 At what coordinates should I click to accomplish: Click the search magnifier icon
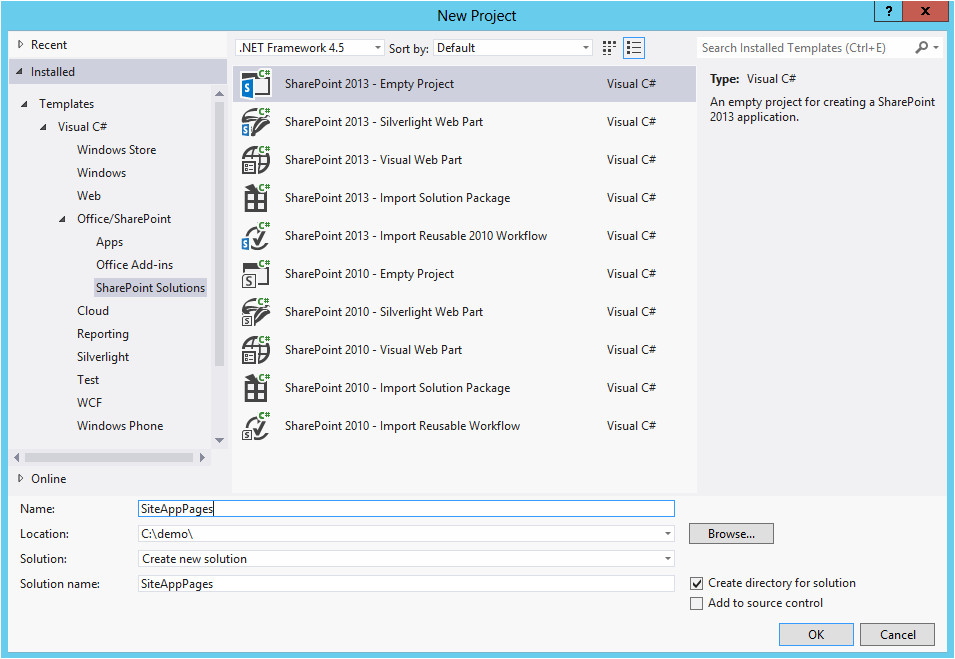922,48
